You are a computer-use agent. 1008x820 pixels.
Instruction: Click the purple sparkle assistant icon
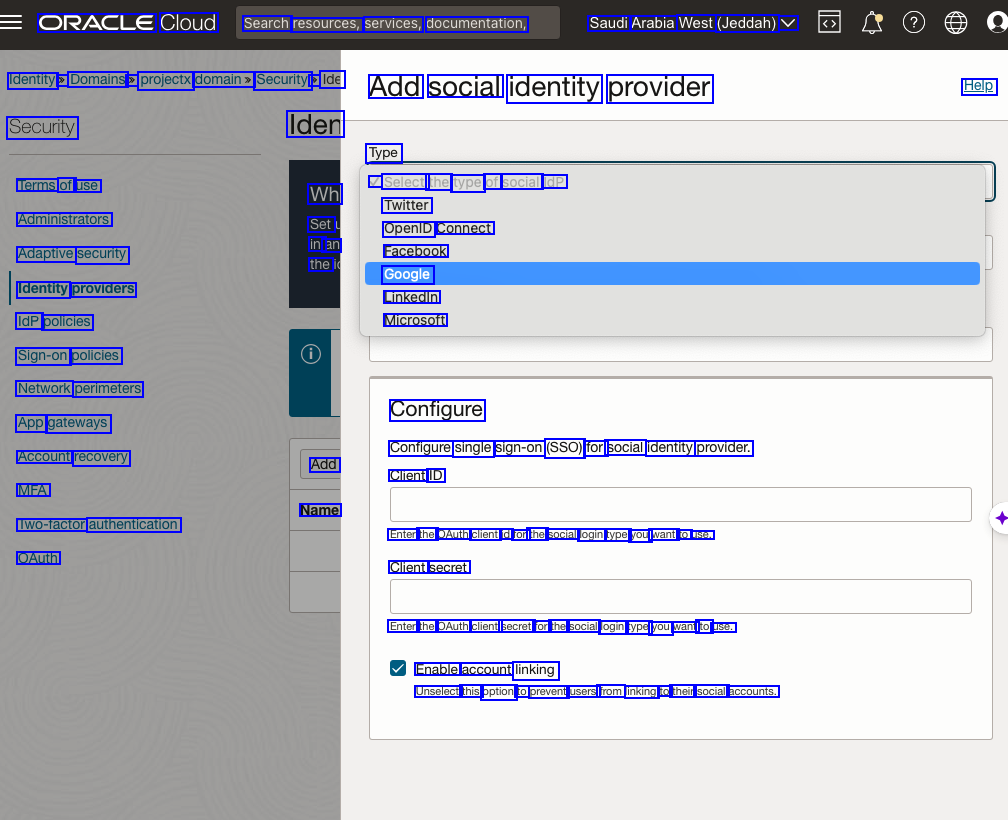coord(1001,518)
